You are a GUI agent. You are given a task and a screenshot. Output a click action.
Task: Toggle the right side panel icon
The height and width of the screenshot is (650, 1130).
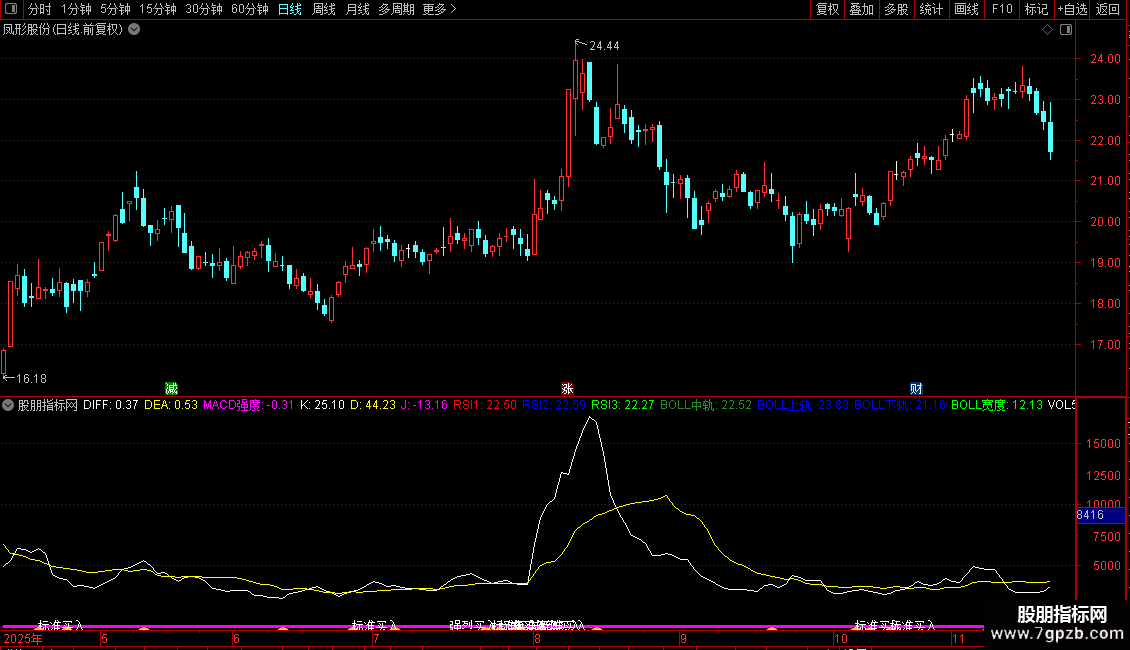(x=1066, y=30)
